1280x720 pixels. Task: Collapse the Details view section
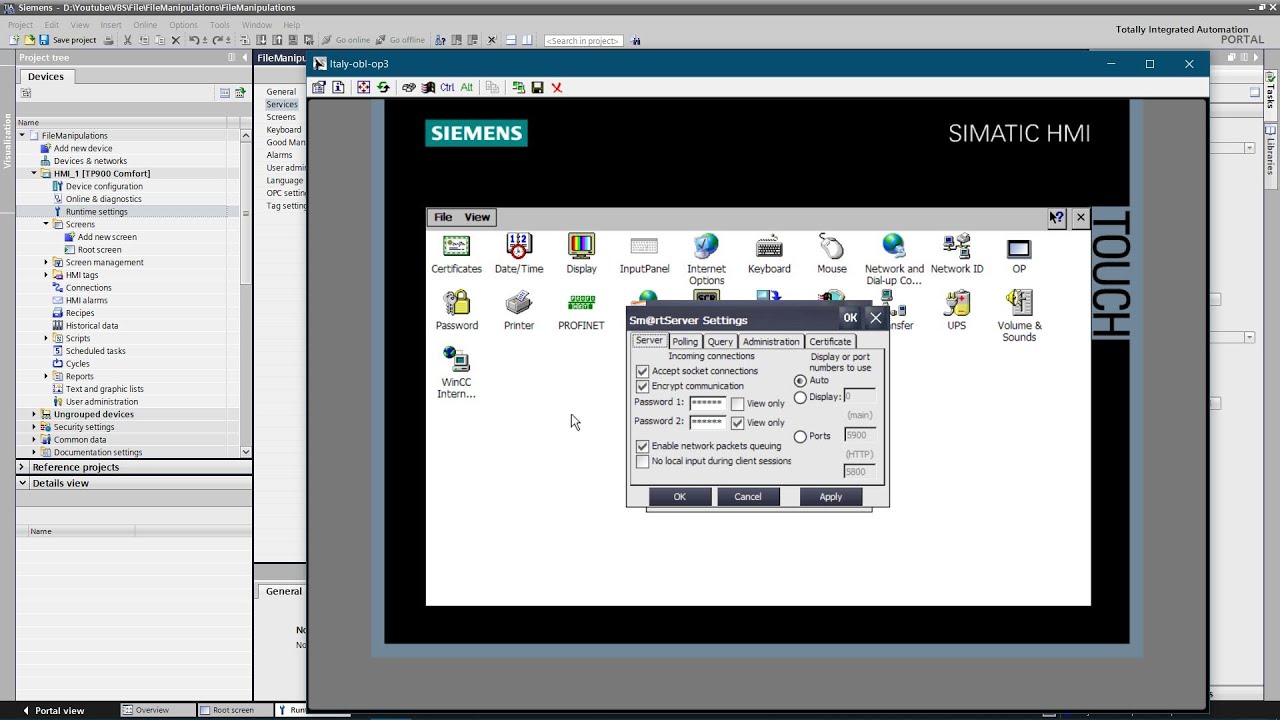coord(22,483)
